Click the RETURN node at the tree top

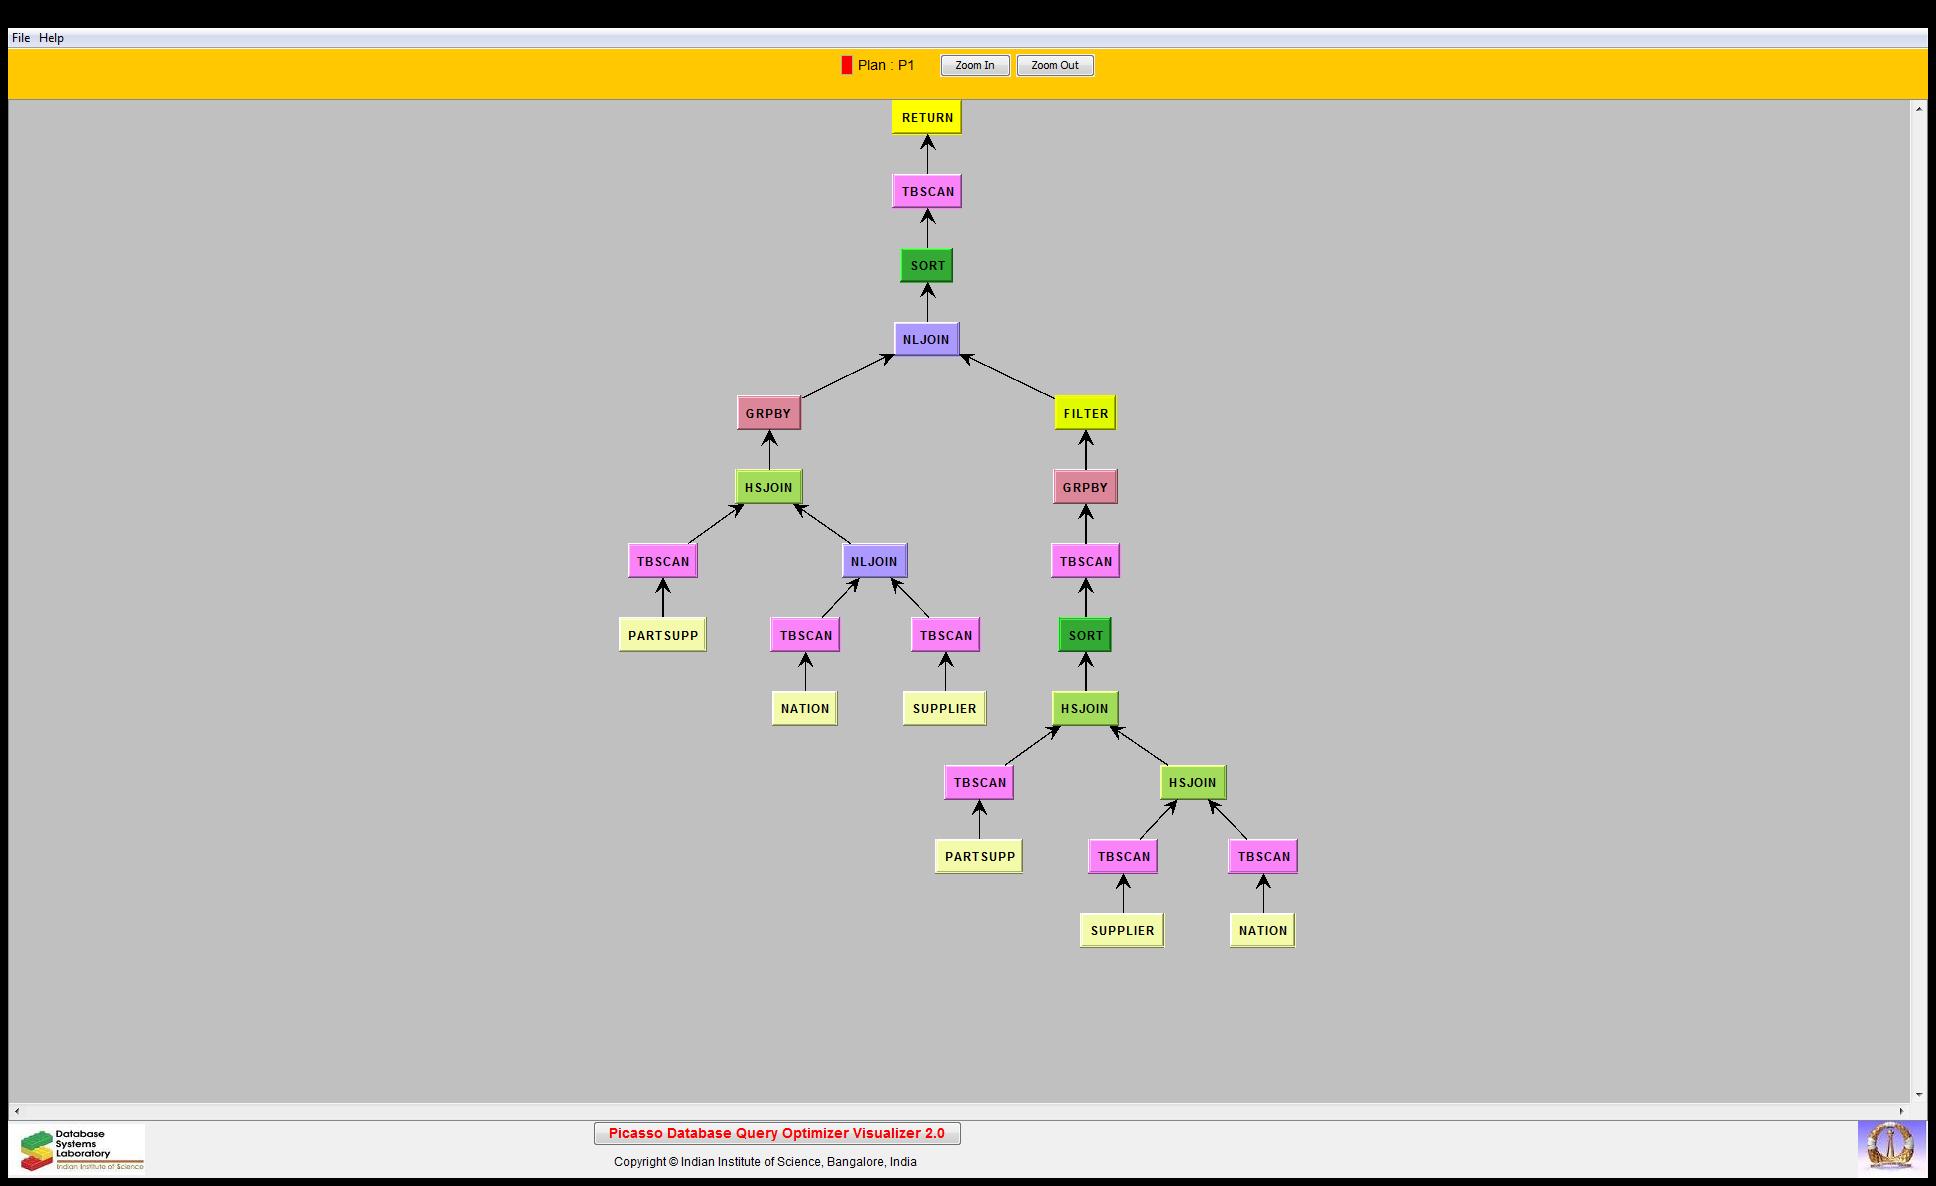[x=926, y=117]
